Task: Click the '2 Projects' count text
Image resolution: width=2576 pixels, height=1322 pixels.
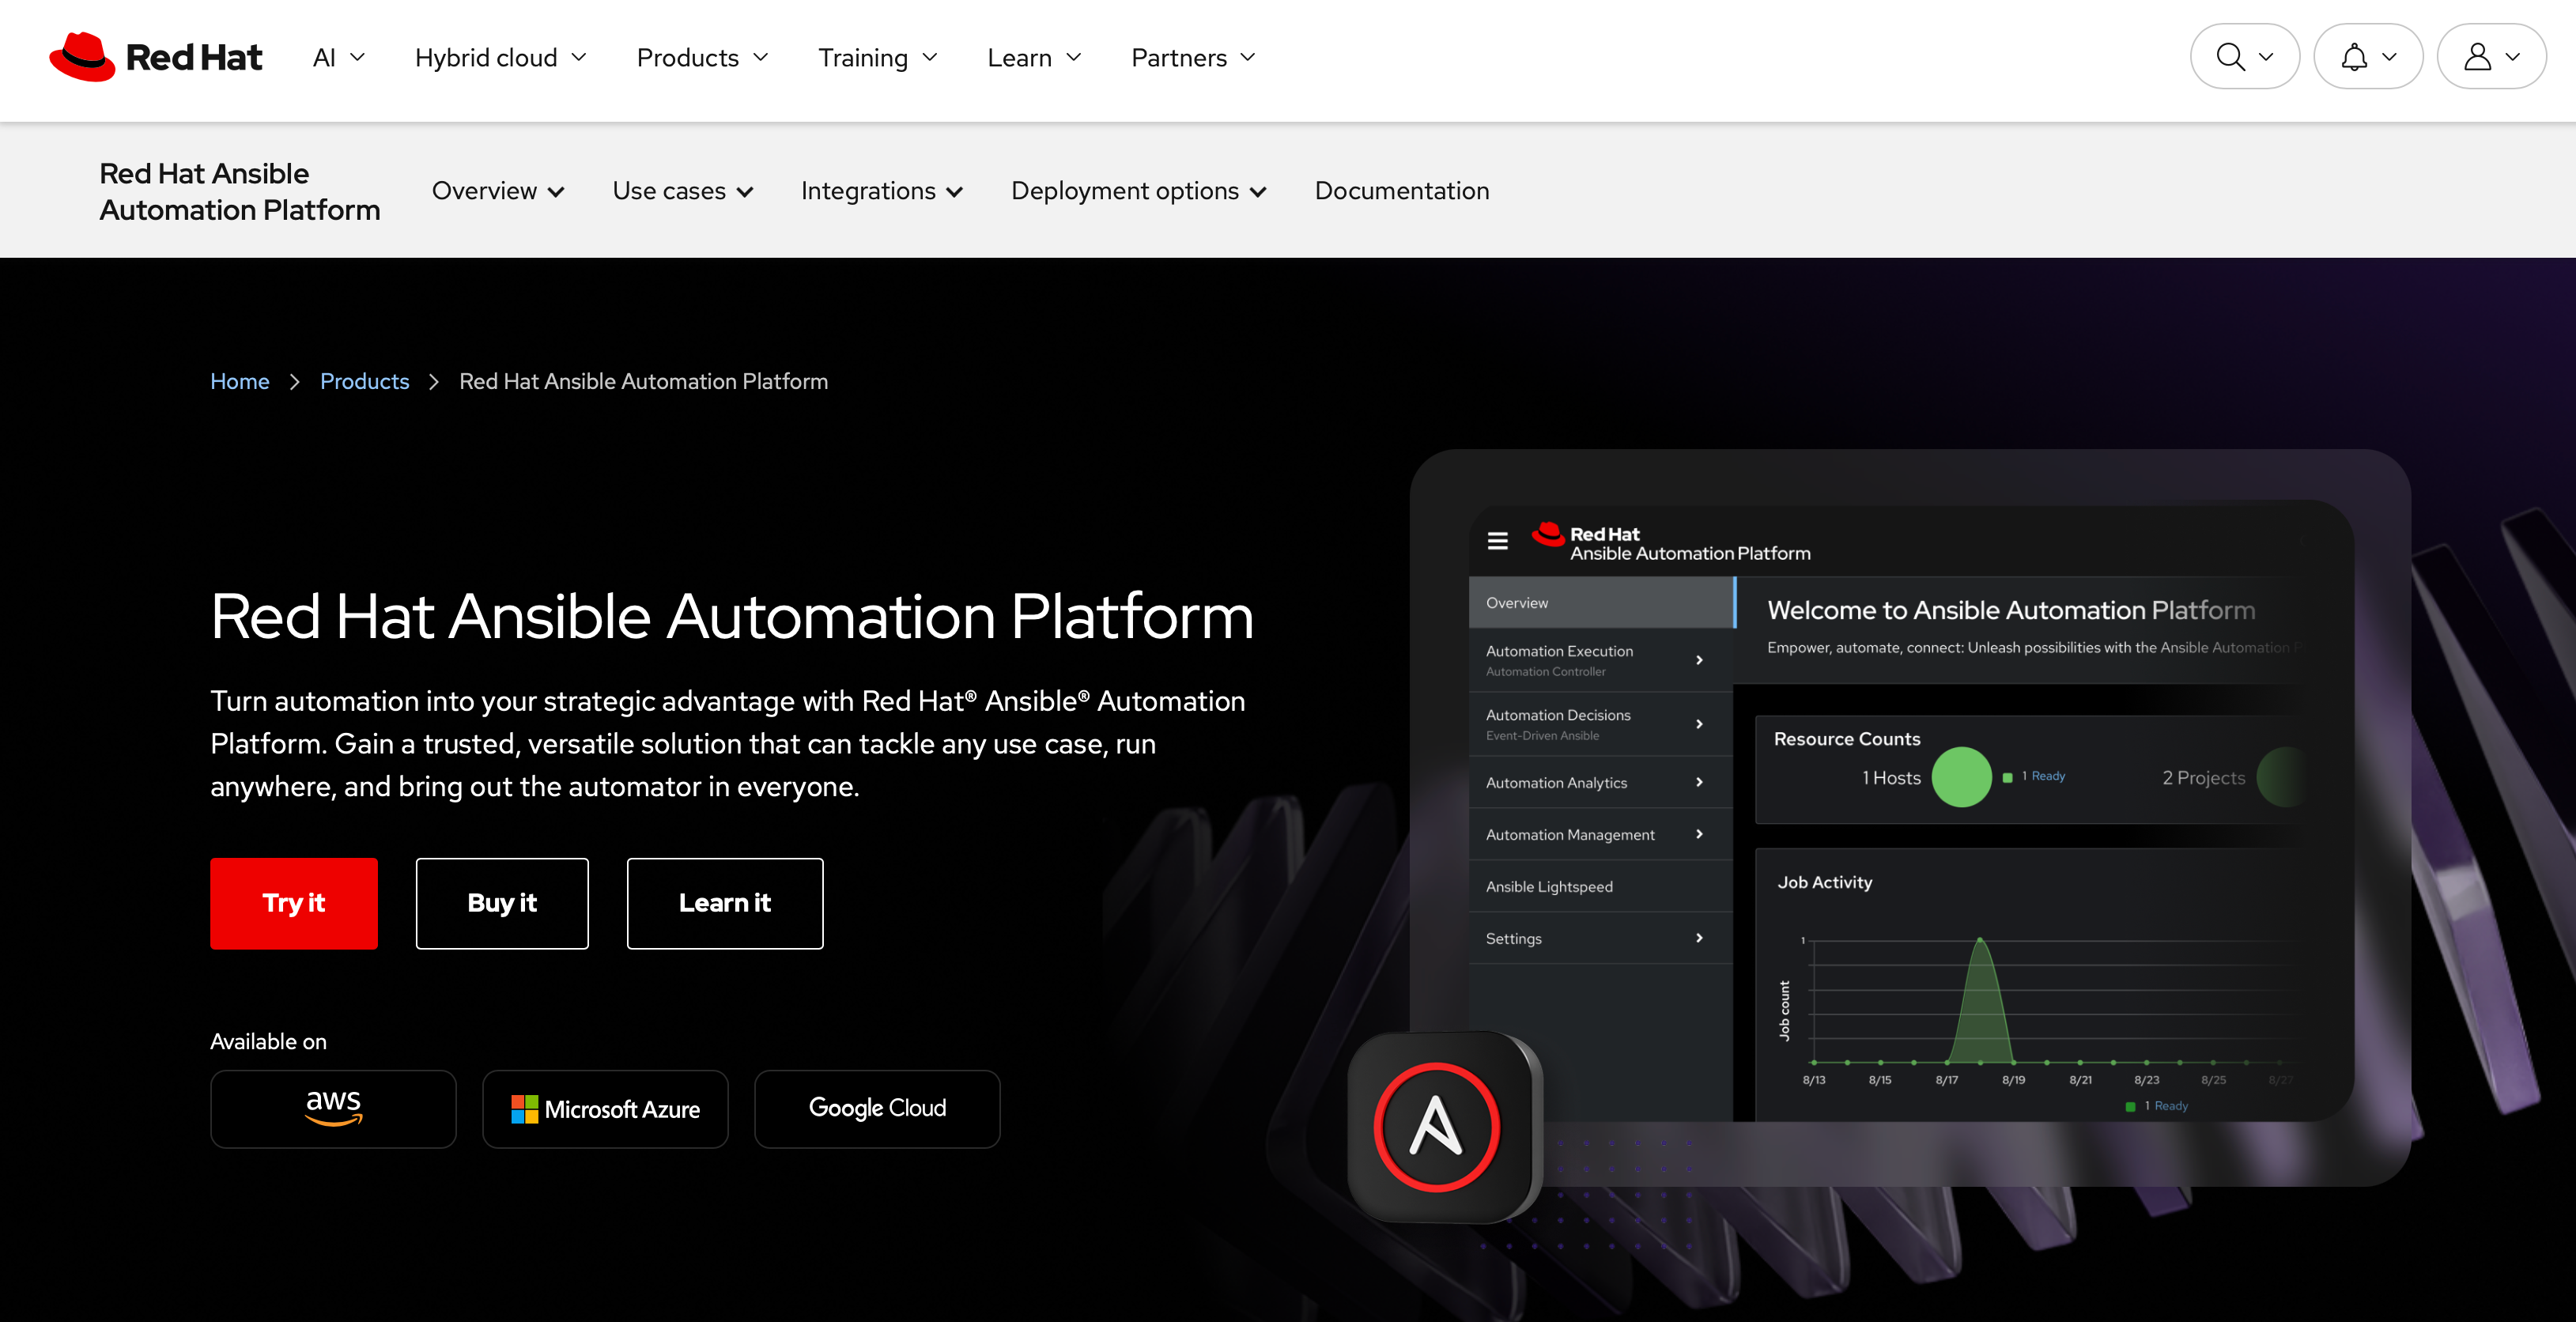Action: click(2203, 778)
